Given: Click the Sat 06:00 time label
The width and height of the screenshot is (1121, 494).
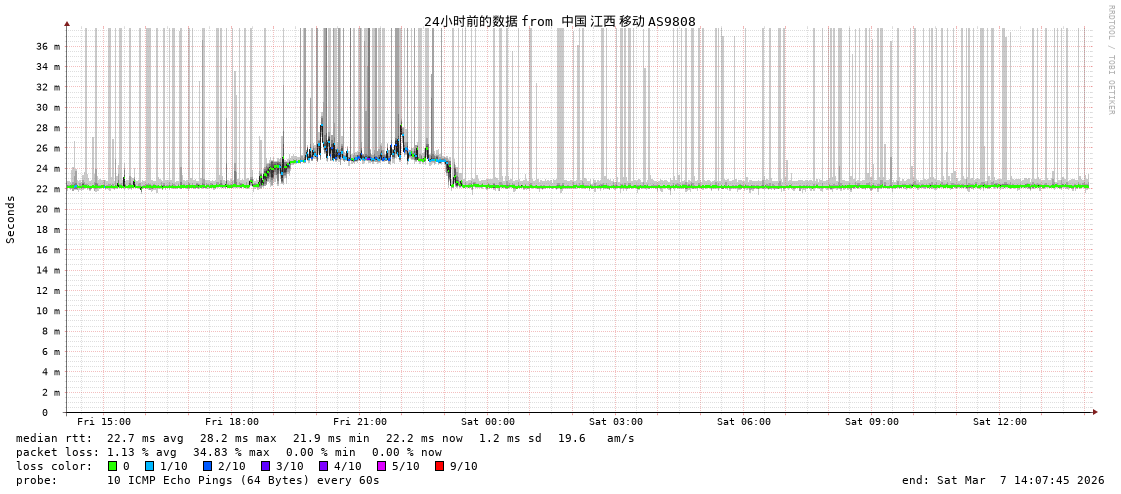Looking at the screenshot, I should pos(744,422).
